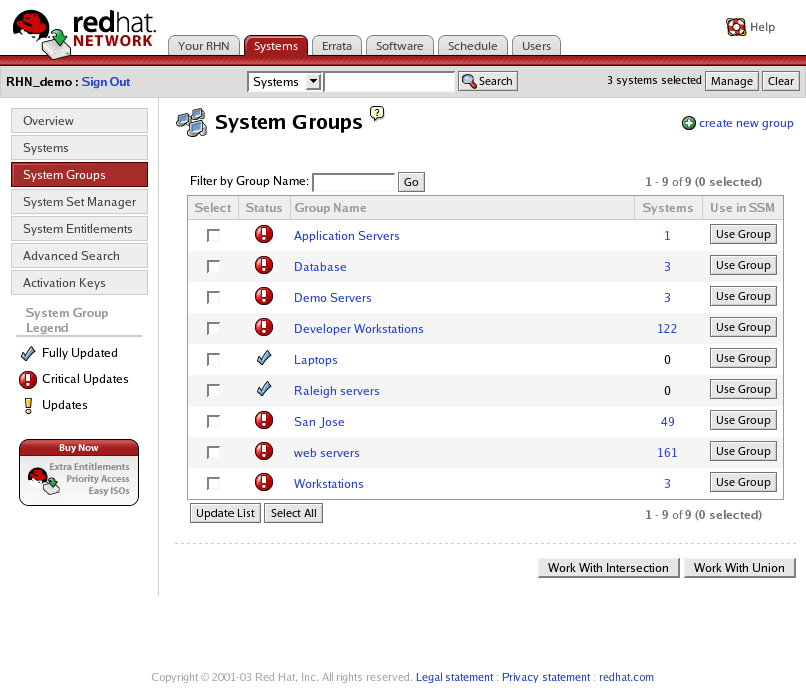806x690 pixels.
Task: Go to Advanced Search in sidebar
Action: click(x=79, y=256)
